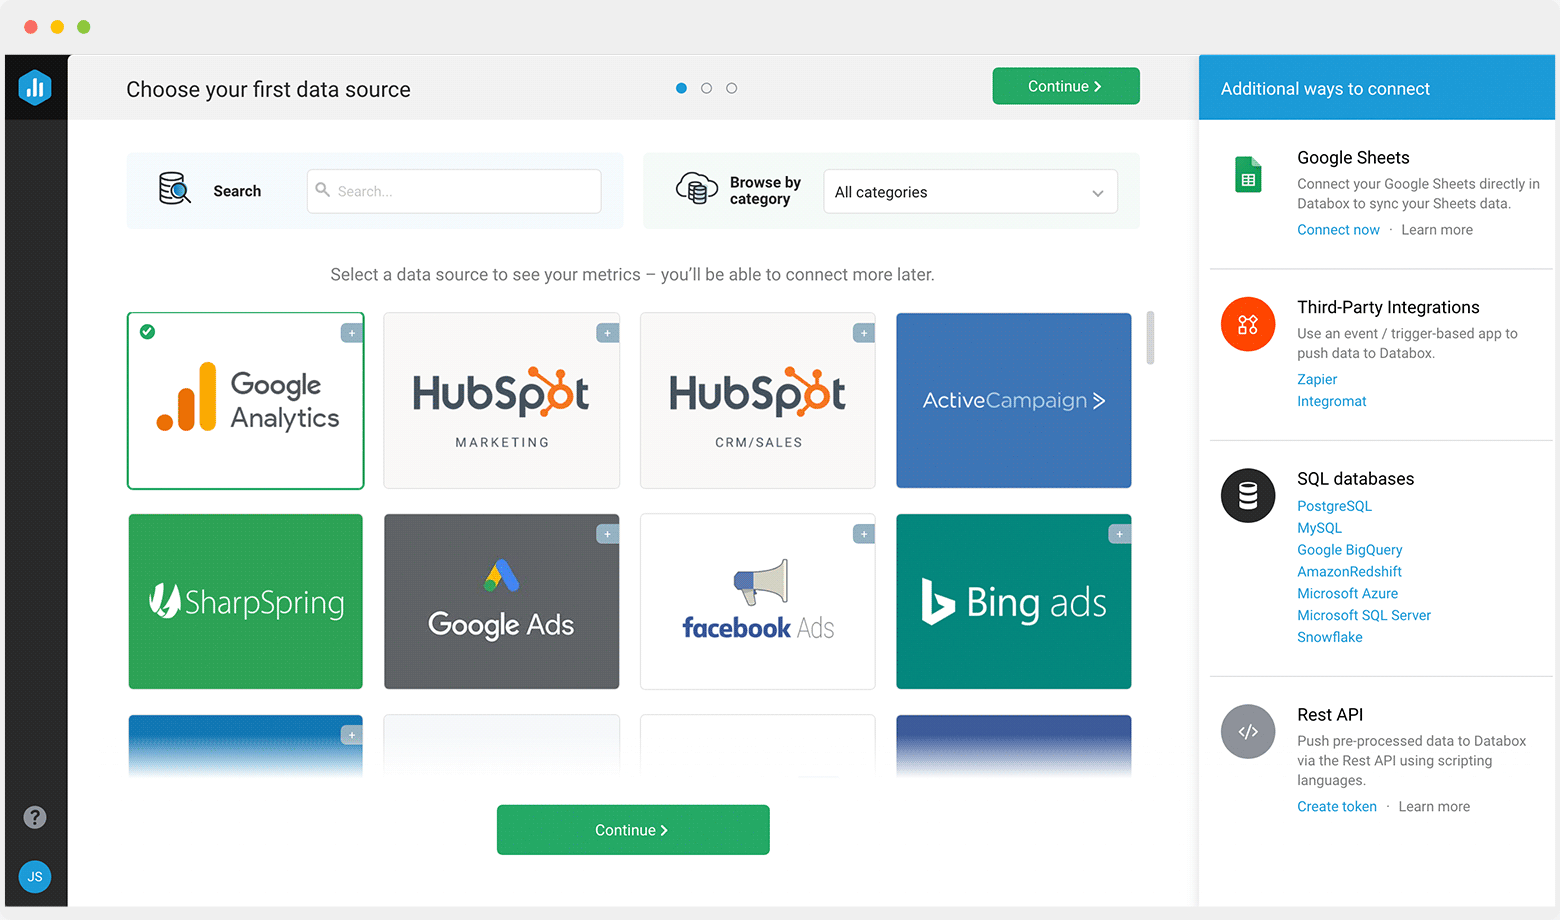This screenshot has height=920, width=1560.
Task: Open the JS user avatar
Action: [35, 877]
